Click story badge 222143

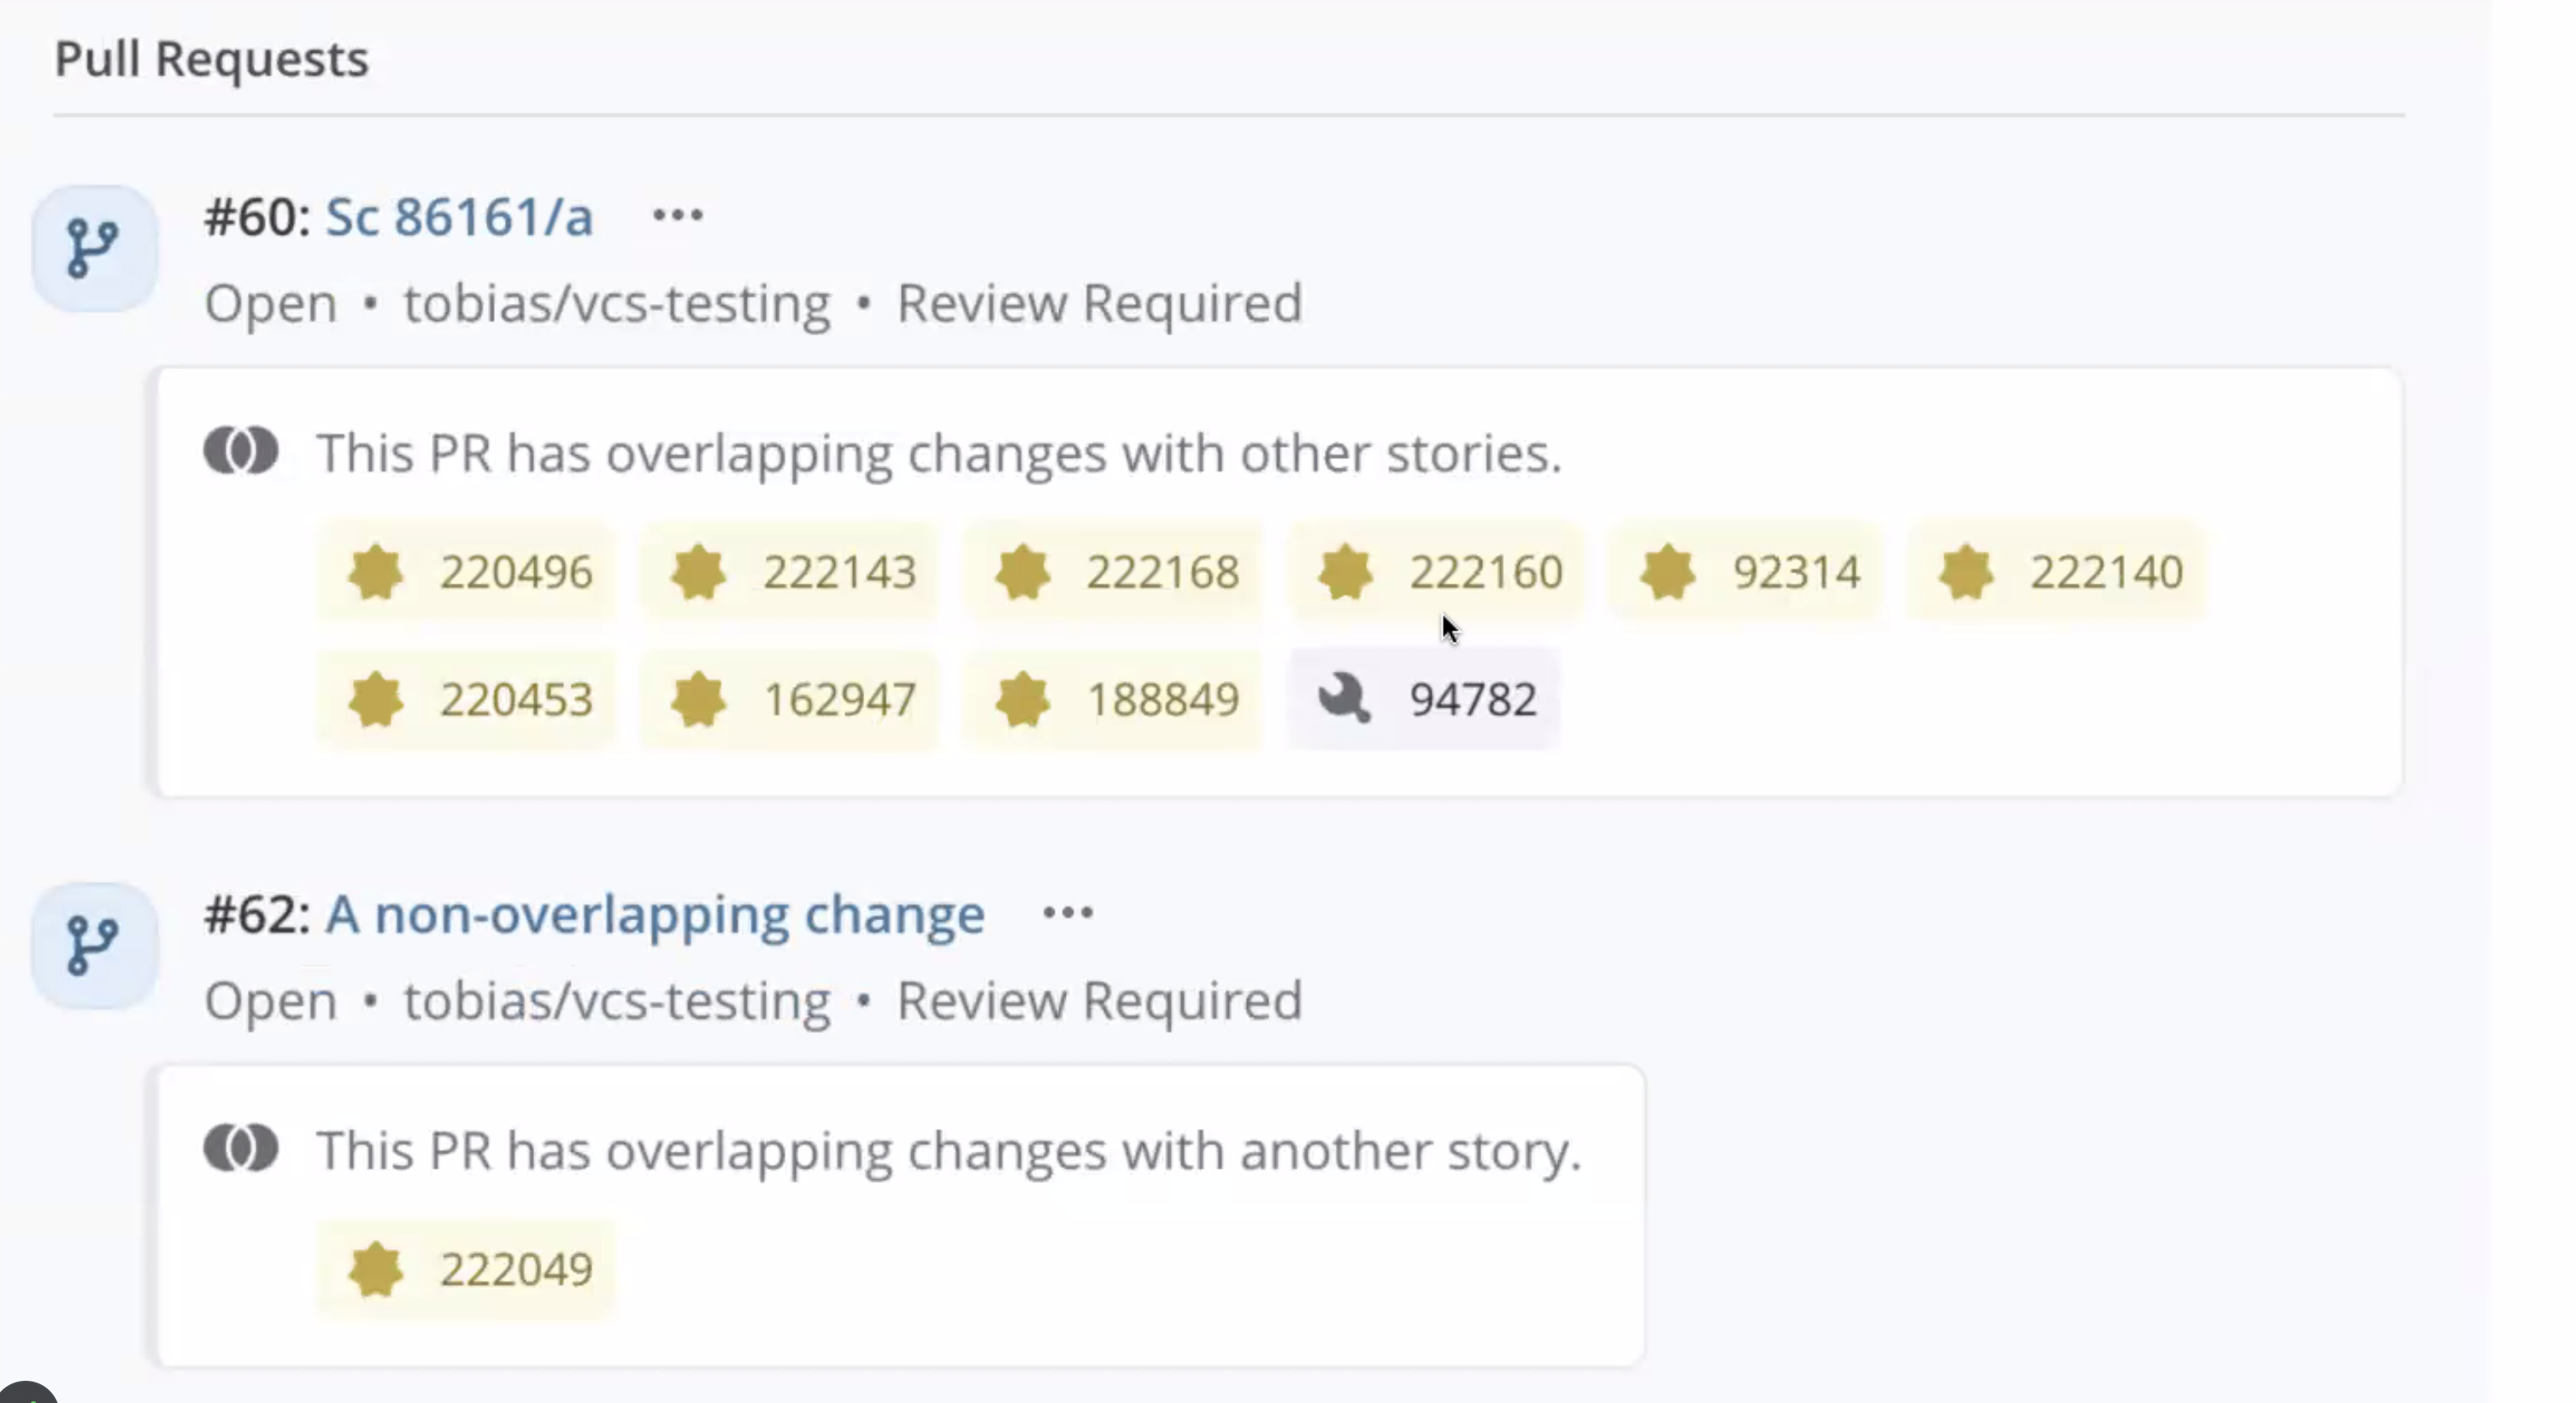tap(790, 572)
